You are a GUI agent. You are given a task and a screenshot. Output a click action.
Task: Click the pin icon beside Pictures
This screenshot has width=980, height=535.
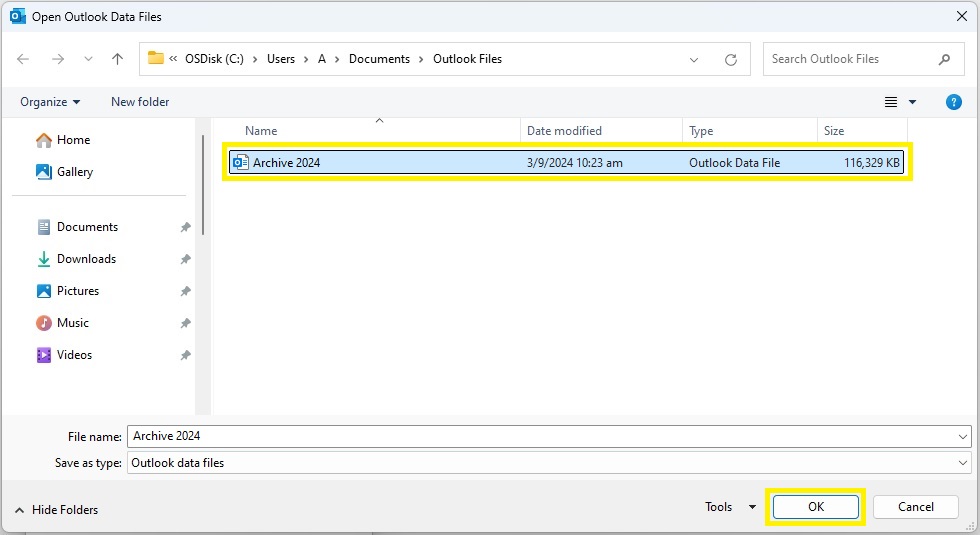click(x=186, y=291)
